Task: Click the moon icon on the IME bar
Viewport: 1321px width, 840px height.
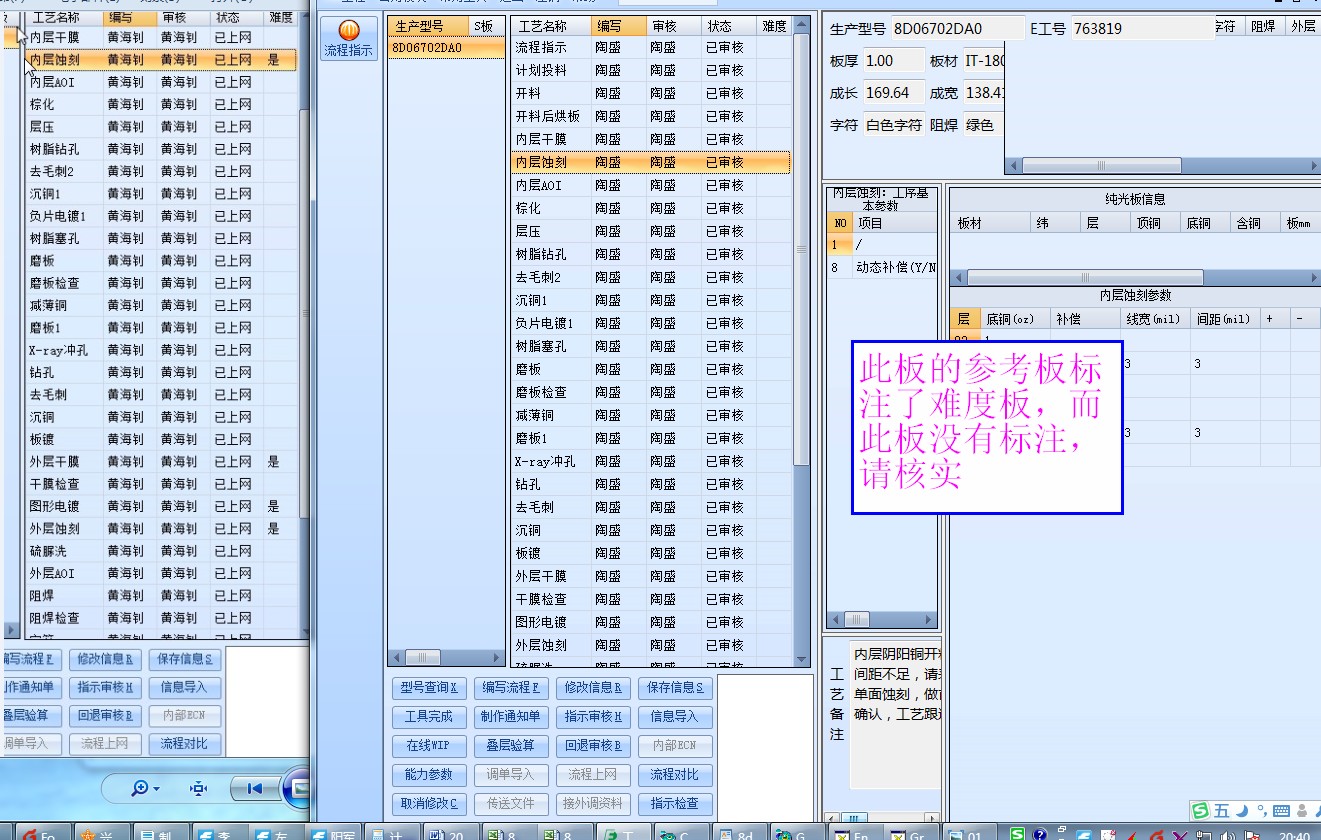Action: click(x=1241, y=810)
